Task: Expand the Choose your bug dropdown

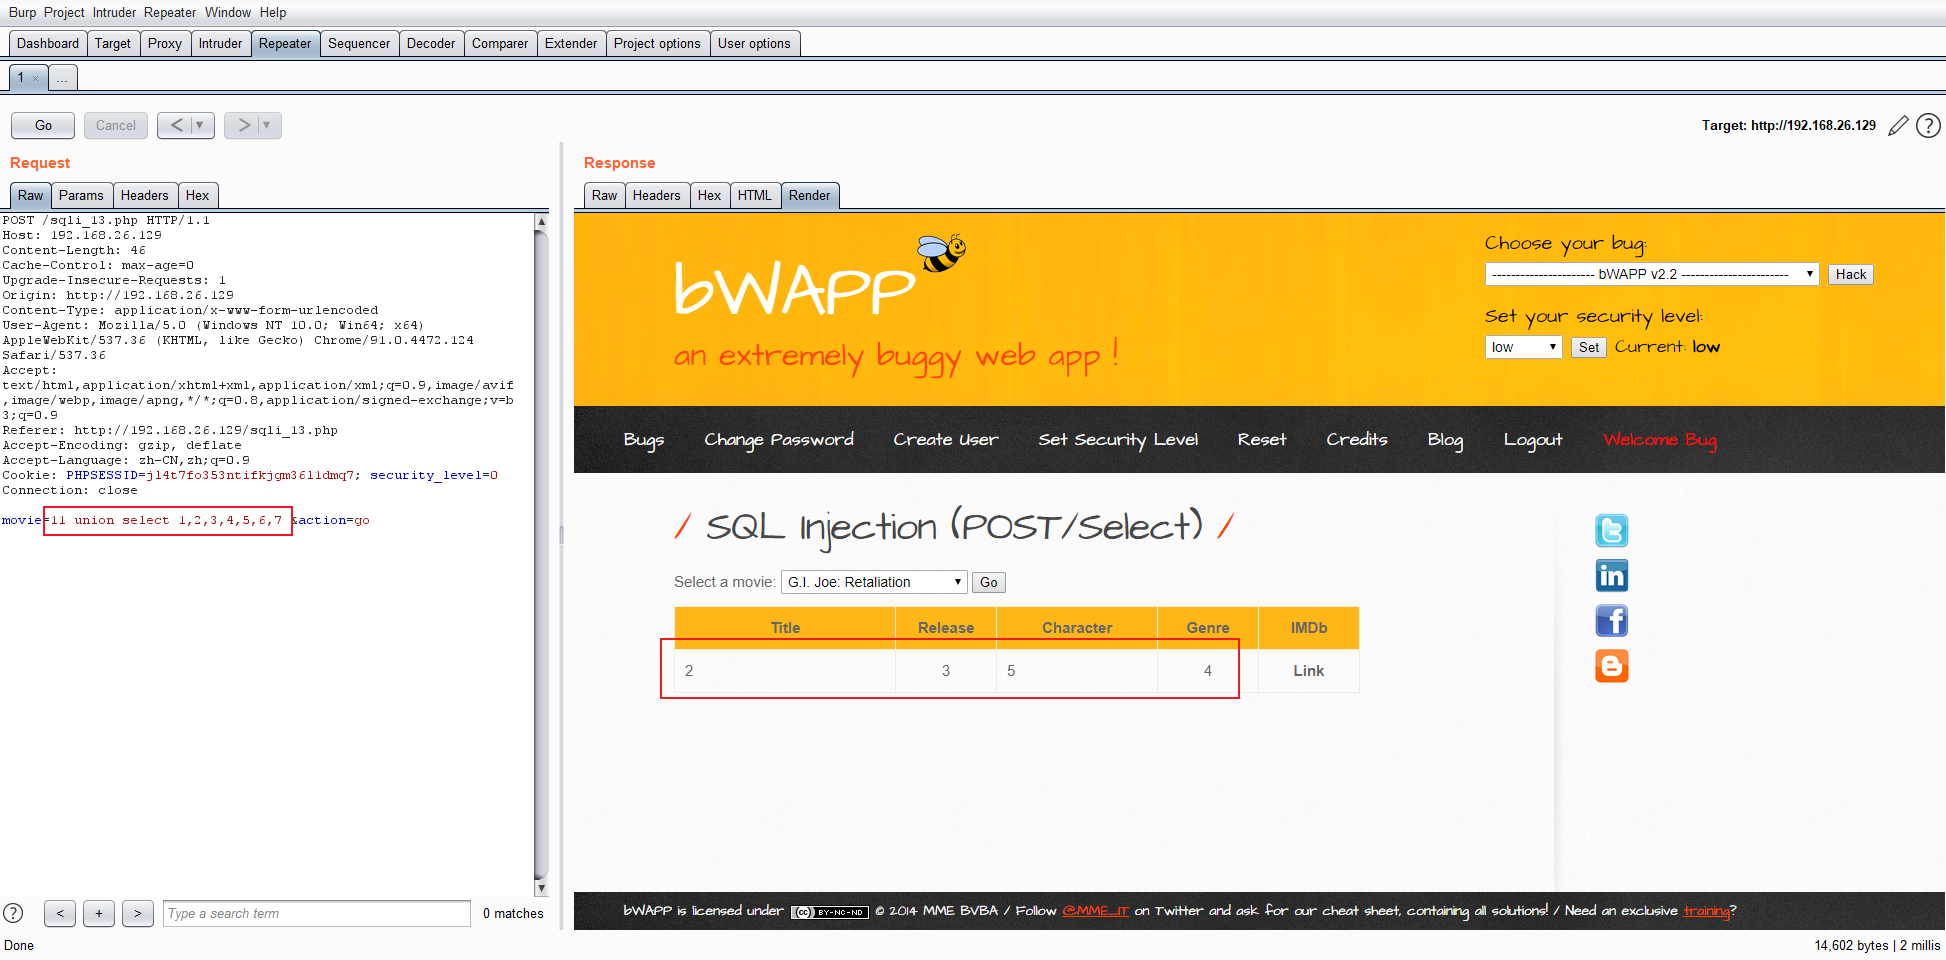Action: pos(1652,274)
